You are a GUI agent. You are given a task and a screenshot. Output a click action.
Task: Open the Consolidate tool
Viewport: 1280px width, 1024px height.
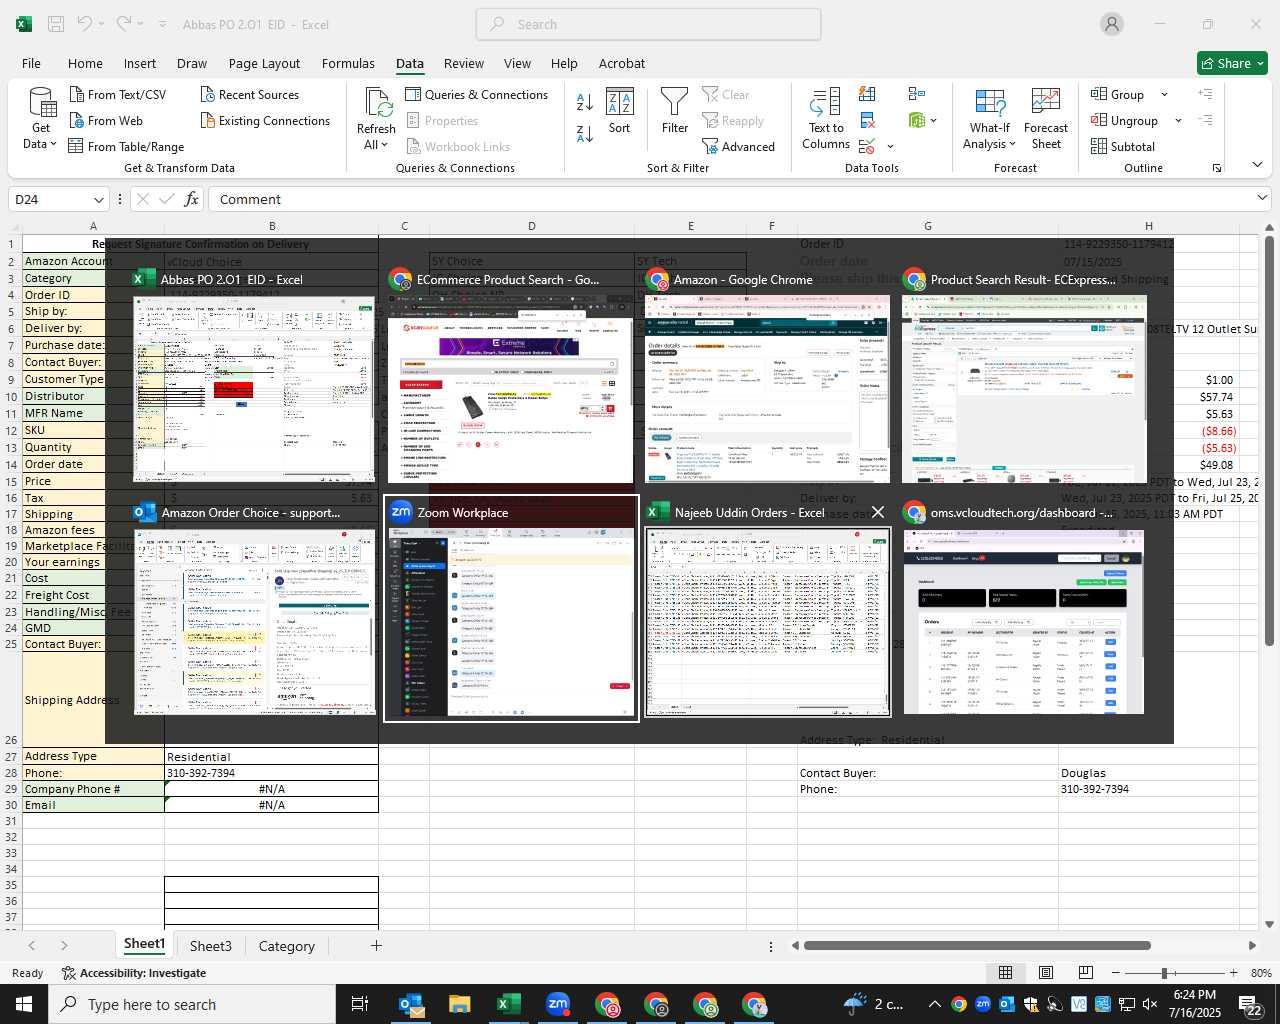pyautogui.click(x=916, y=94)
